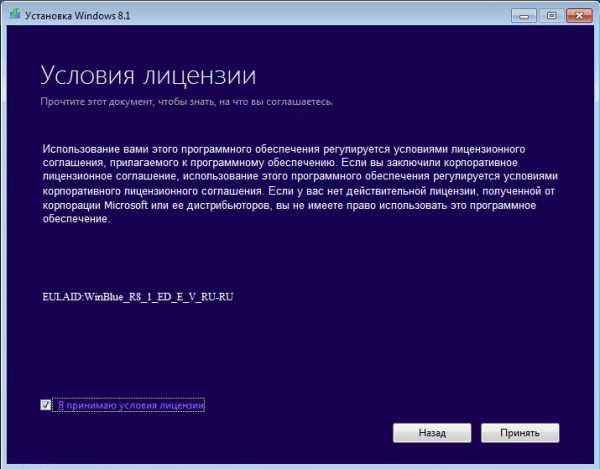Screen dimensions: 600x469
Task: Minimize the Установка Windows 8.1 window
Action: click(x=524, y=16)
